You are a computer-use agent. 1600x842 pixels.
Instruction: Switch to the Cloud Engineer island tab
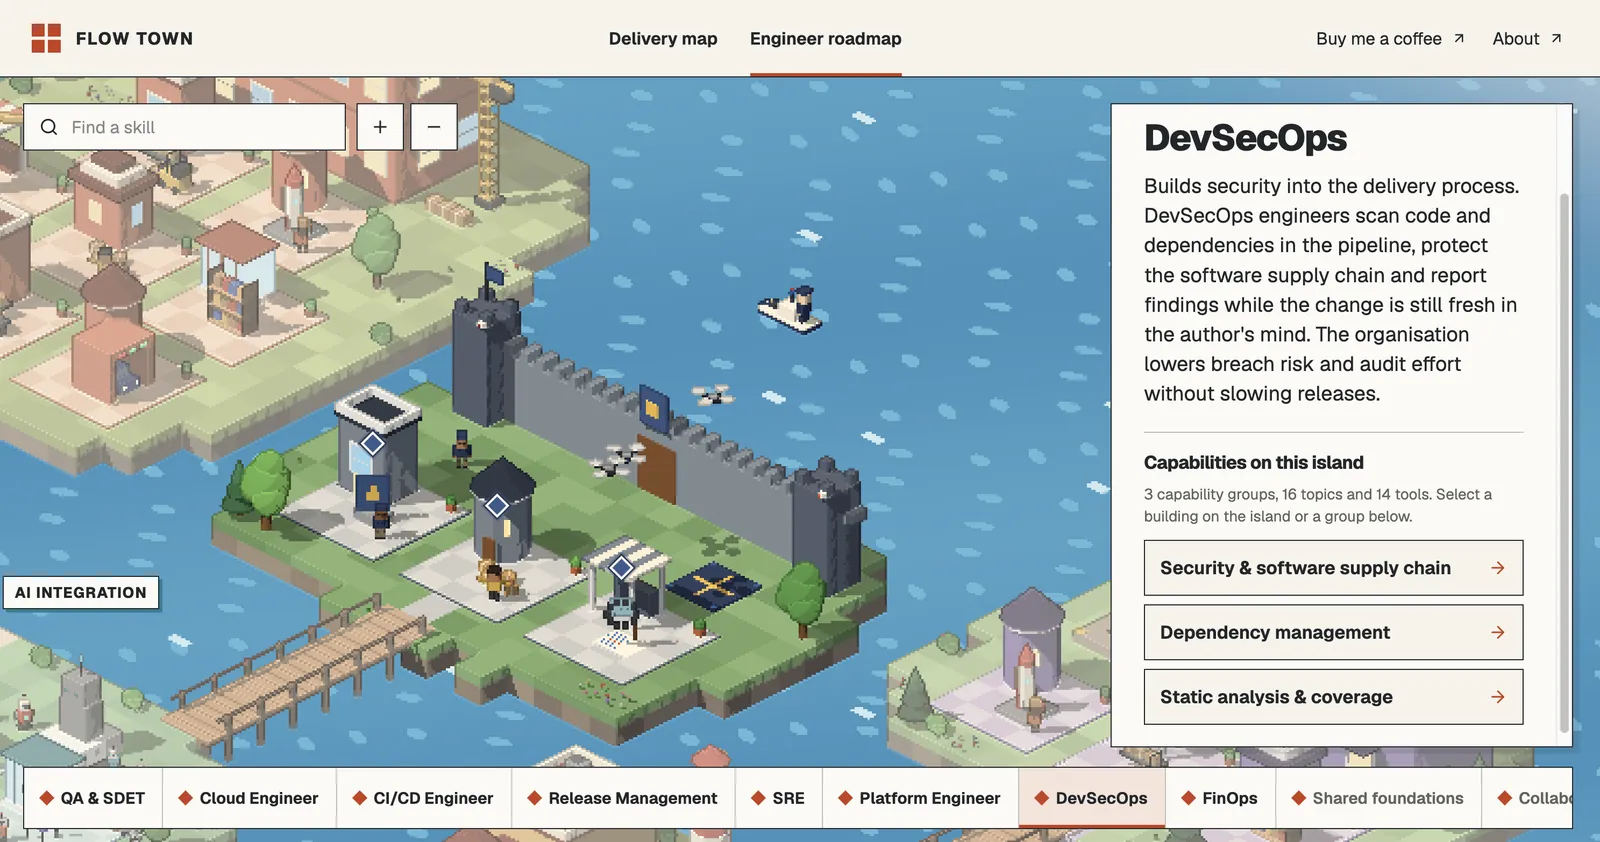(x=249, y=798)
